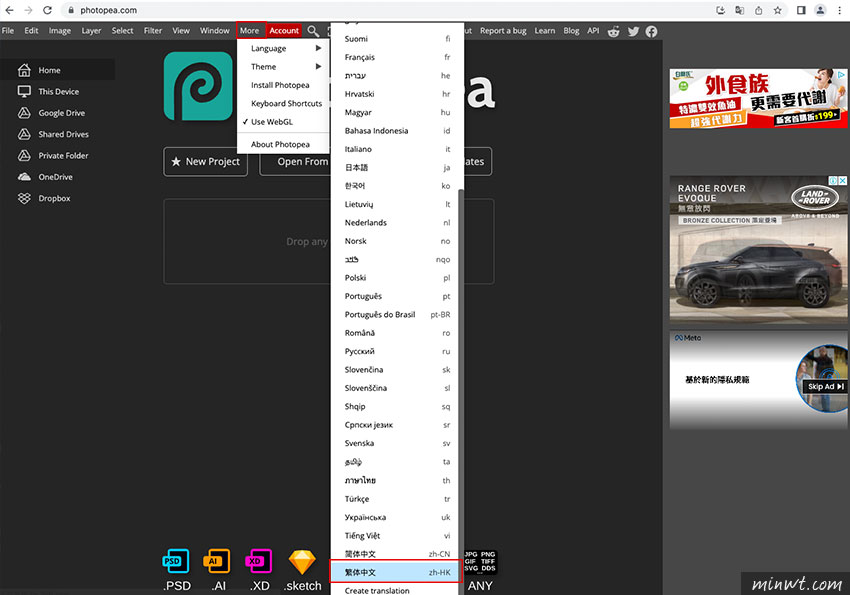The width and height of the screenshot is (850, 595).
Task: Click the .AI file format icon
Action: pos(217,561)
